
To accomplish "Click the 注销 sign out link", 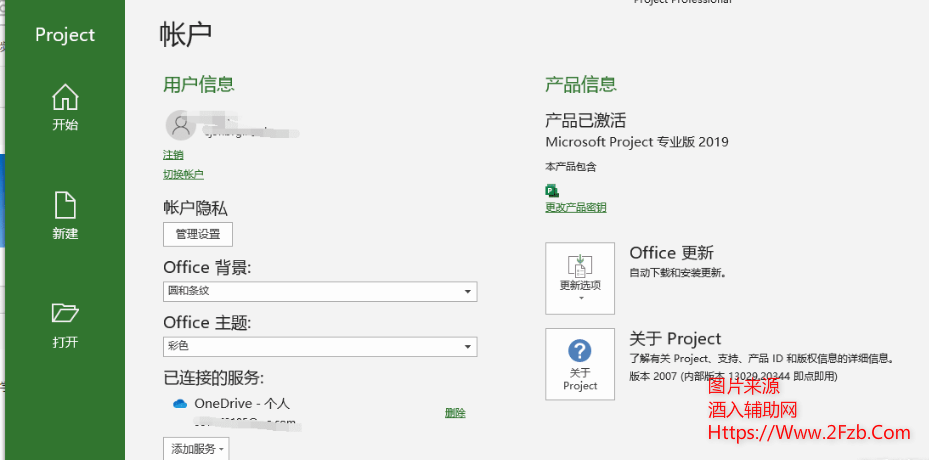I will [x=173, y=155].
